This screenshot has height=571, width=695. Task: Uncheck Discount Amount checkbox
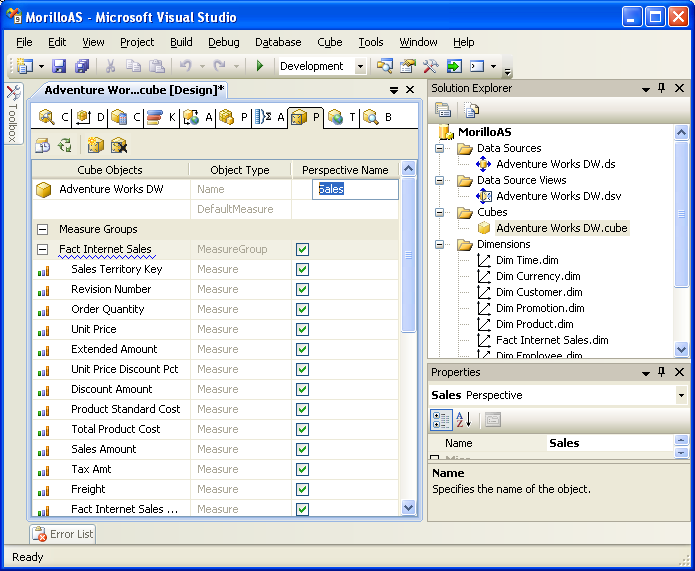click(x=302, y=389)
